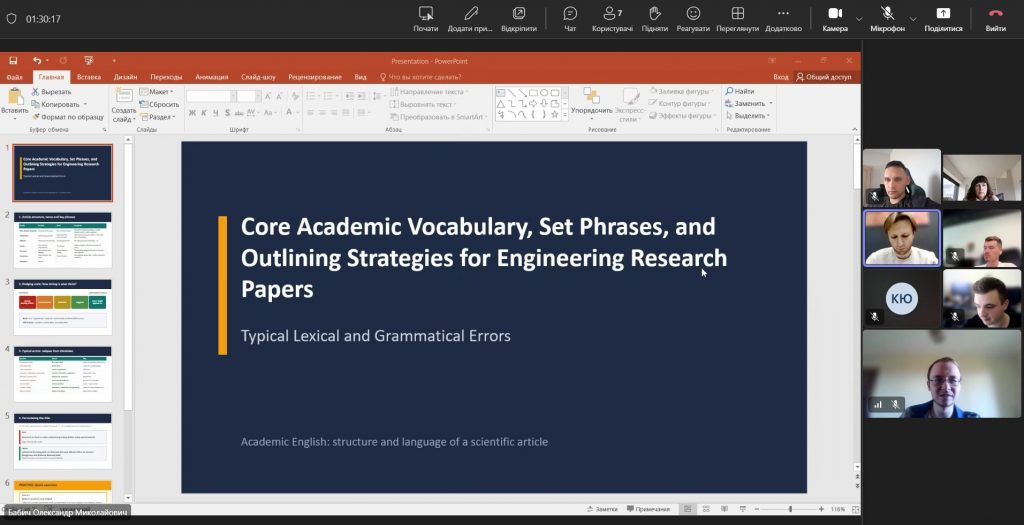1024x525 pixels.
Task: Toggle the Teams camera on or off
Action: (x=835, y=19)
